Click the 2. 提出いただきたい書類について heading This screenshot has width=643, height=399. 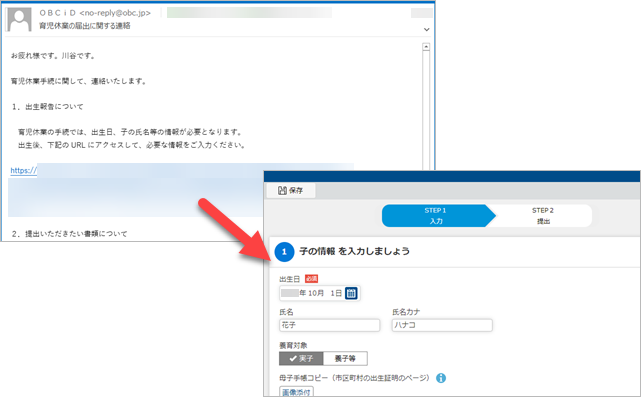coord(69,234)
